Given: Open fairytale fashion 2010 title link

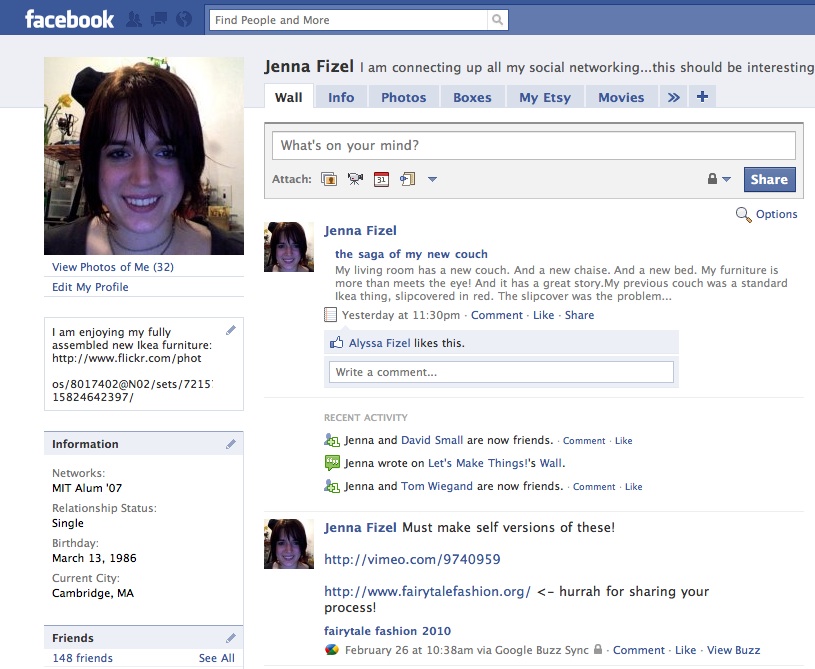Looking at the screenshot, I should tap(387, 631).
